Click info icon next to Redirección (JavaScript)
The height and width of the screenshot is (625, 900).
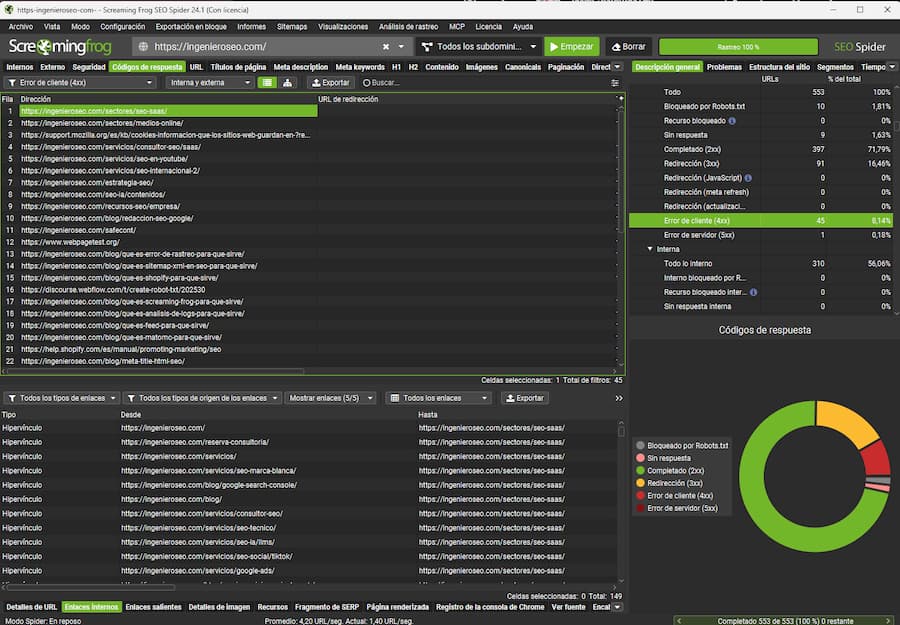click(748, 178)
